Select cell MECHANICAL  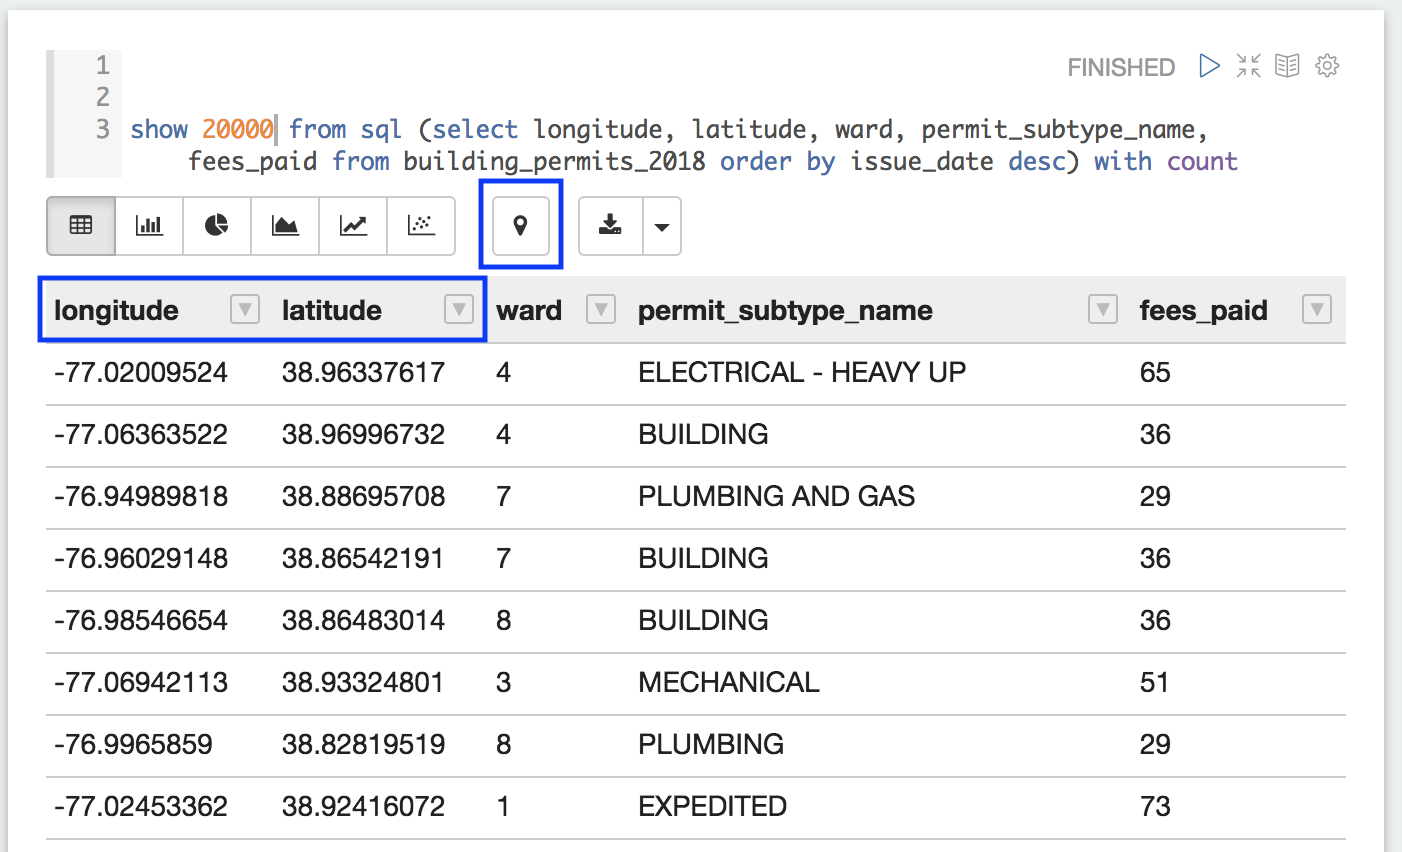(x=729, y=683)
